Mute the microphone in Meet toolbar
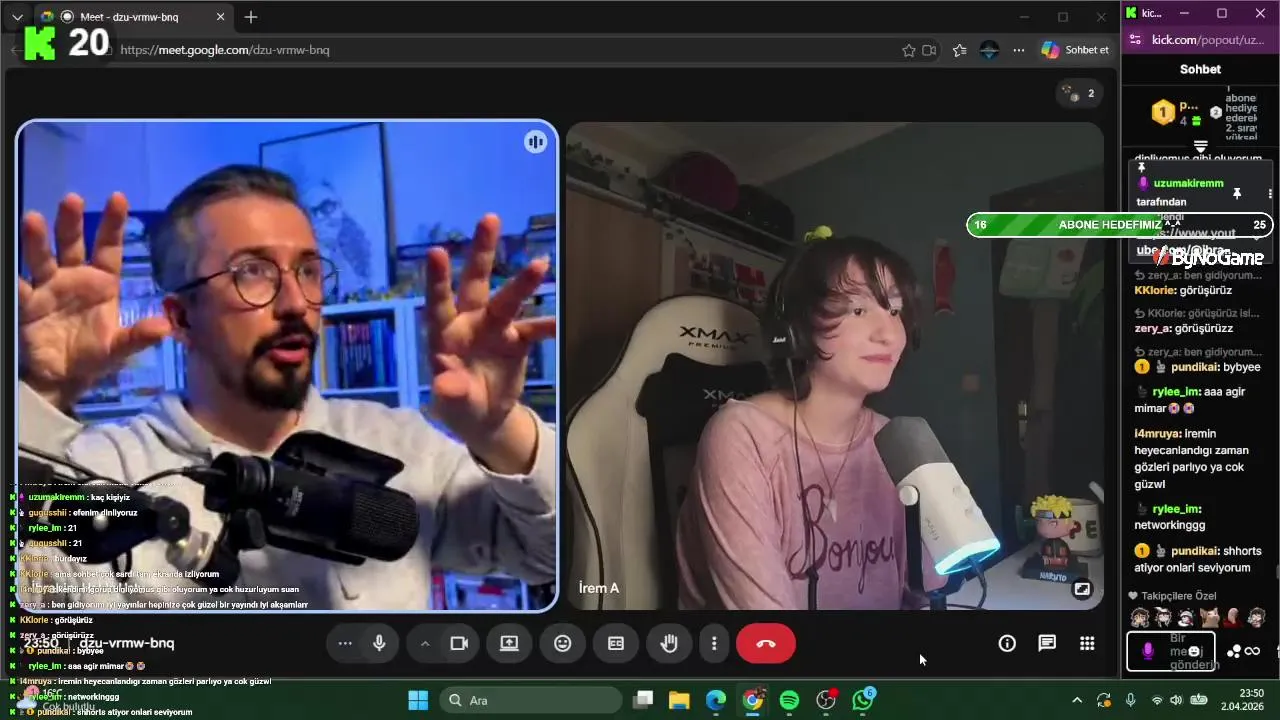Screen dimensions: 1280x720 click(379, 644)
